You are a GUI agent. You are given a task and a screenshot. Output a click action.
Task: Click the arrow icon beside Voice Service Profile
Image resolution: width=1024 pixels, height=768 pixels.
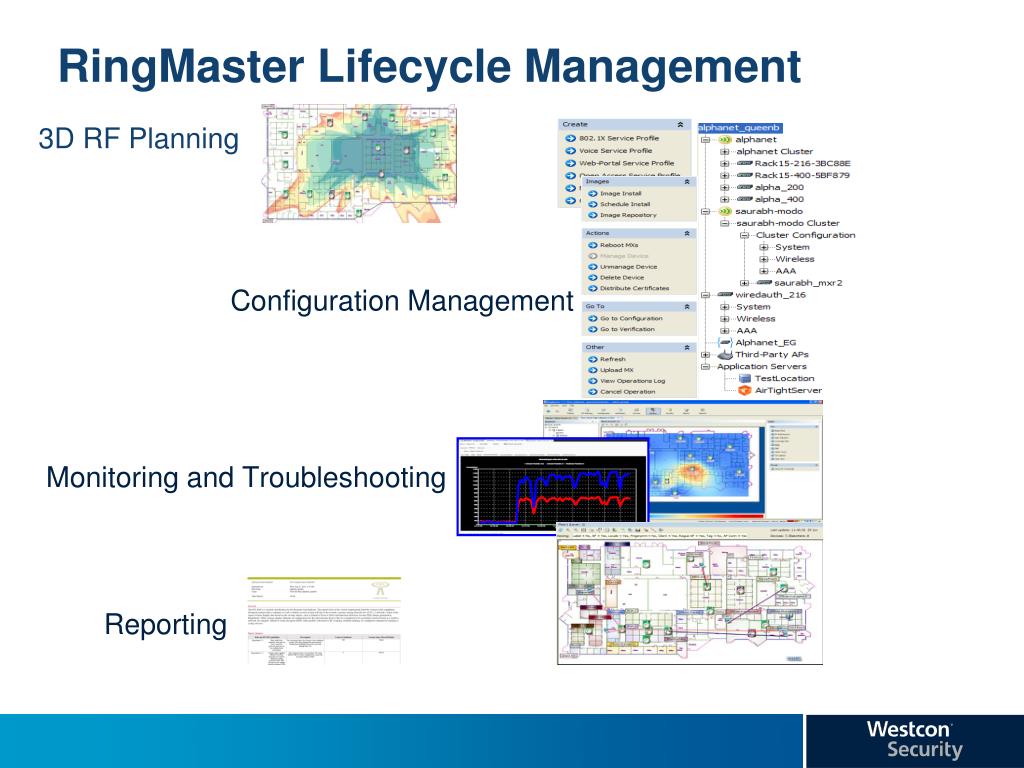click(569, 151)
